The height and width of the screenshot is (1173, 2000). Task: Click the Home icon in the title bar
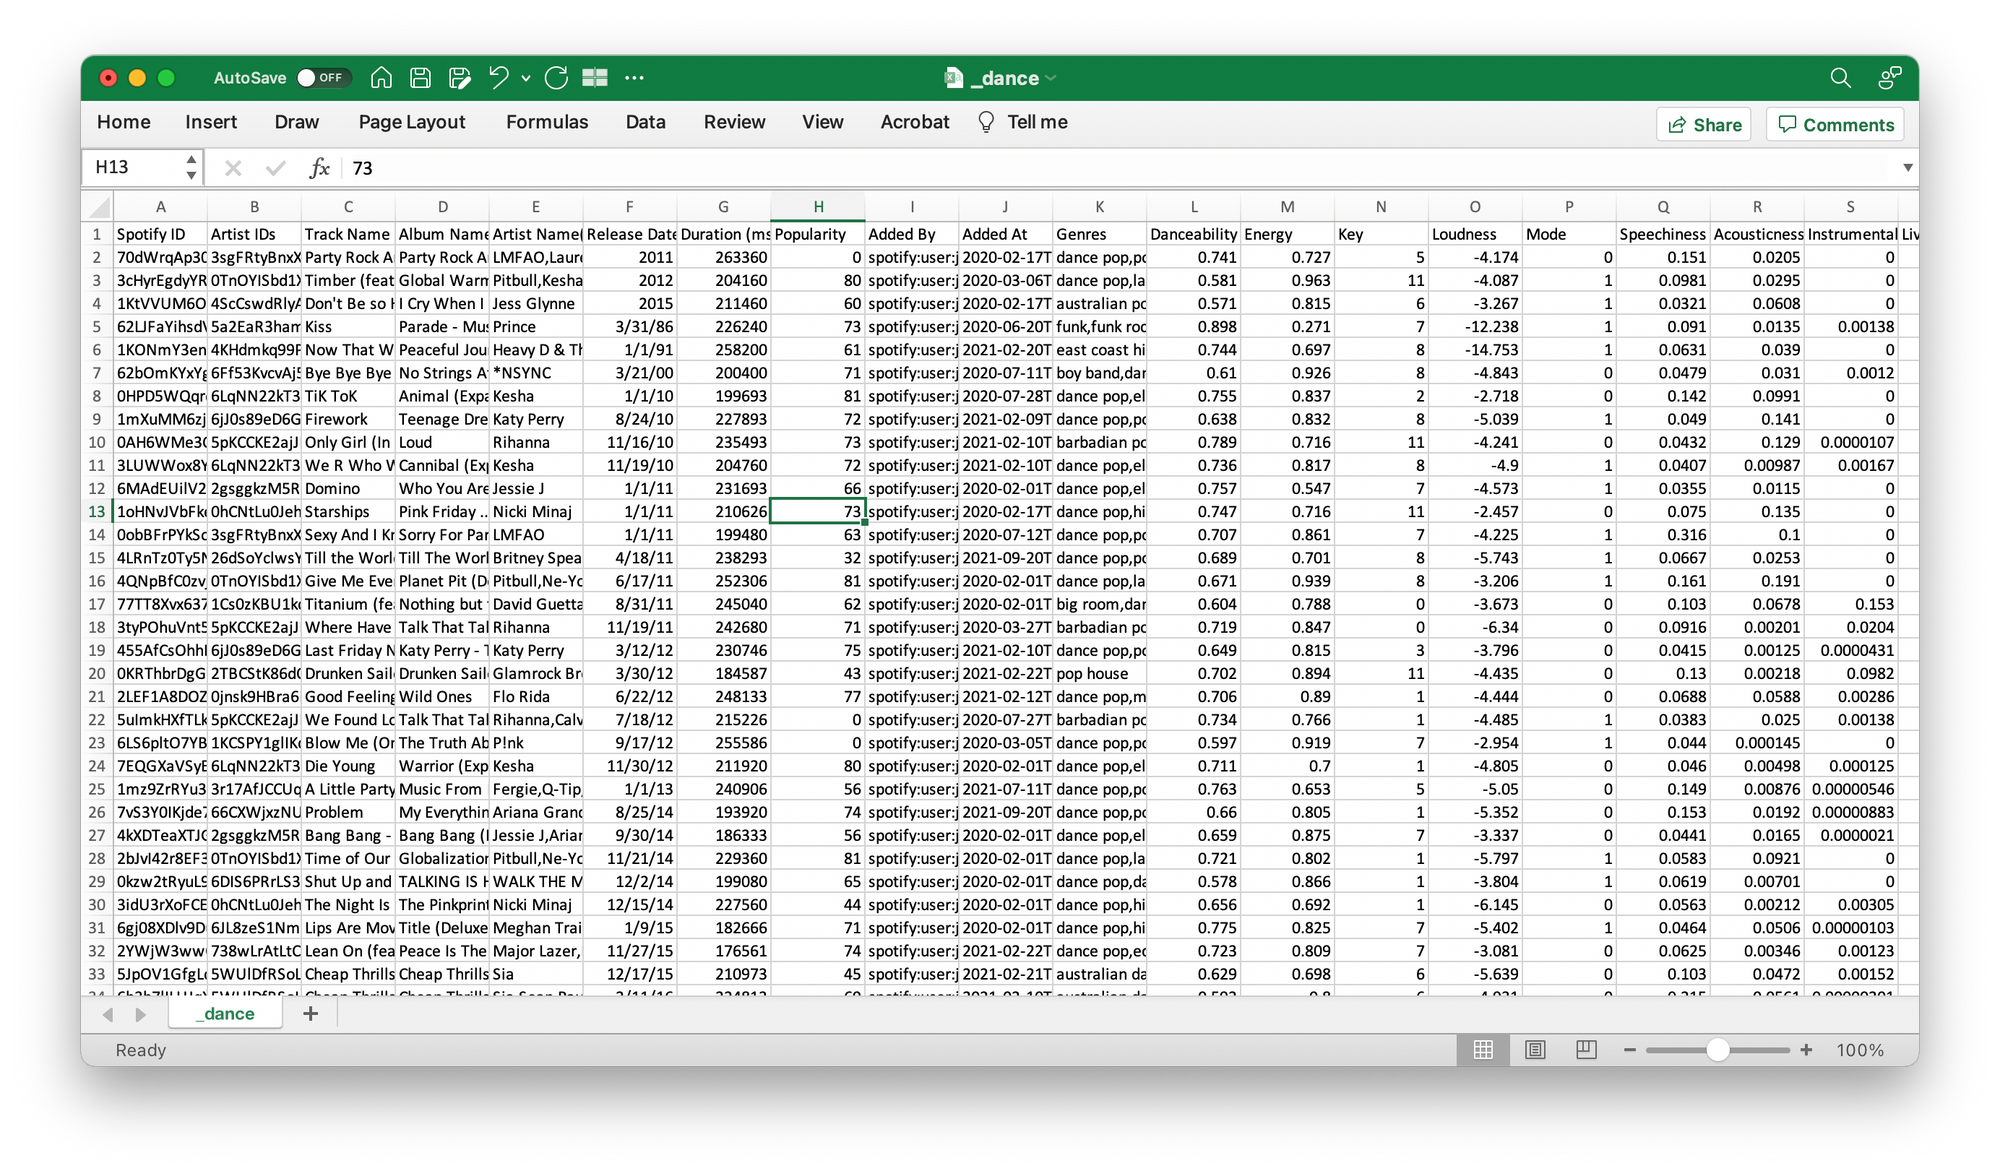[381, 77]
